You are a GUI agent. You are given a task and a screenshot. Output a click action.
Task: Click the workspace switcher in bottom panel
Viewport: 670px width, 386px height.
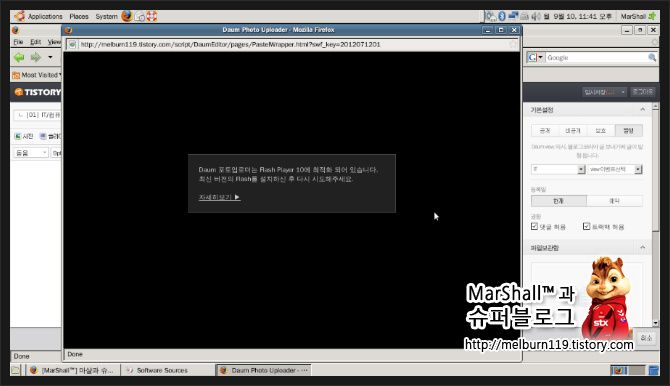(628, 370)
